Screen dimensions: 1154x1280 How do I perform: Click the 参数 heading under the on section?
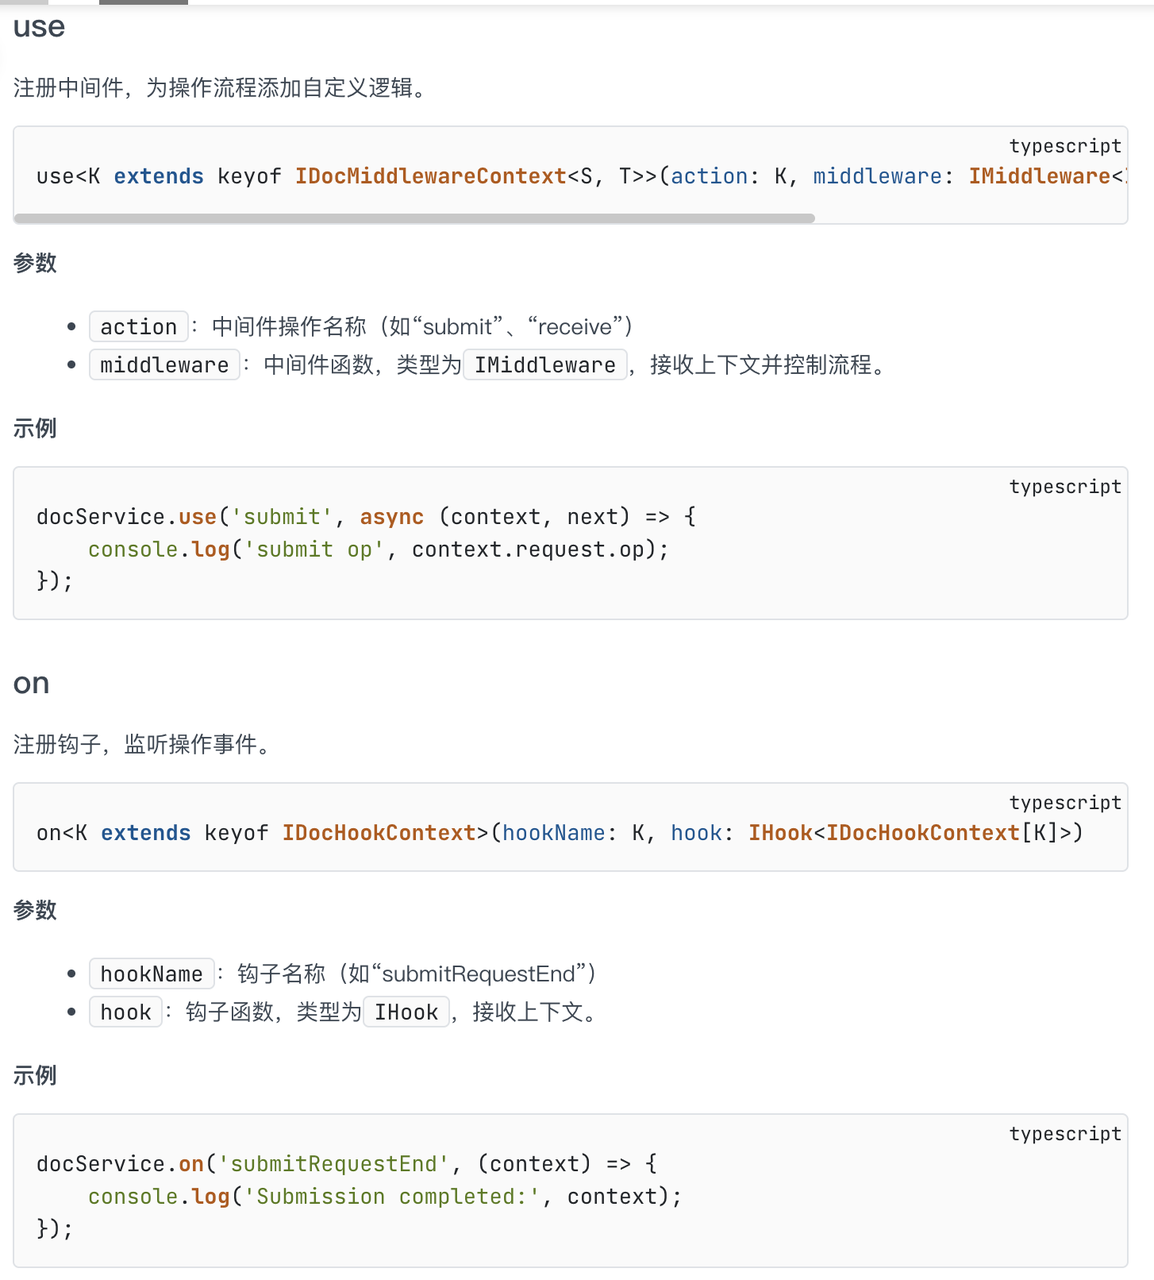[x=35, y=910]
